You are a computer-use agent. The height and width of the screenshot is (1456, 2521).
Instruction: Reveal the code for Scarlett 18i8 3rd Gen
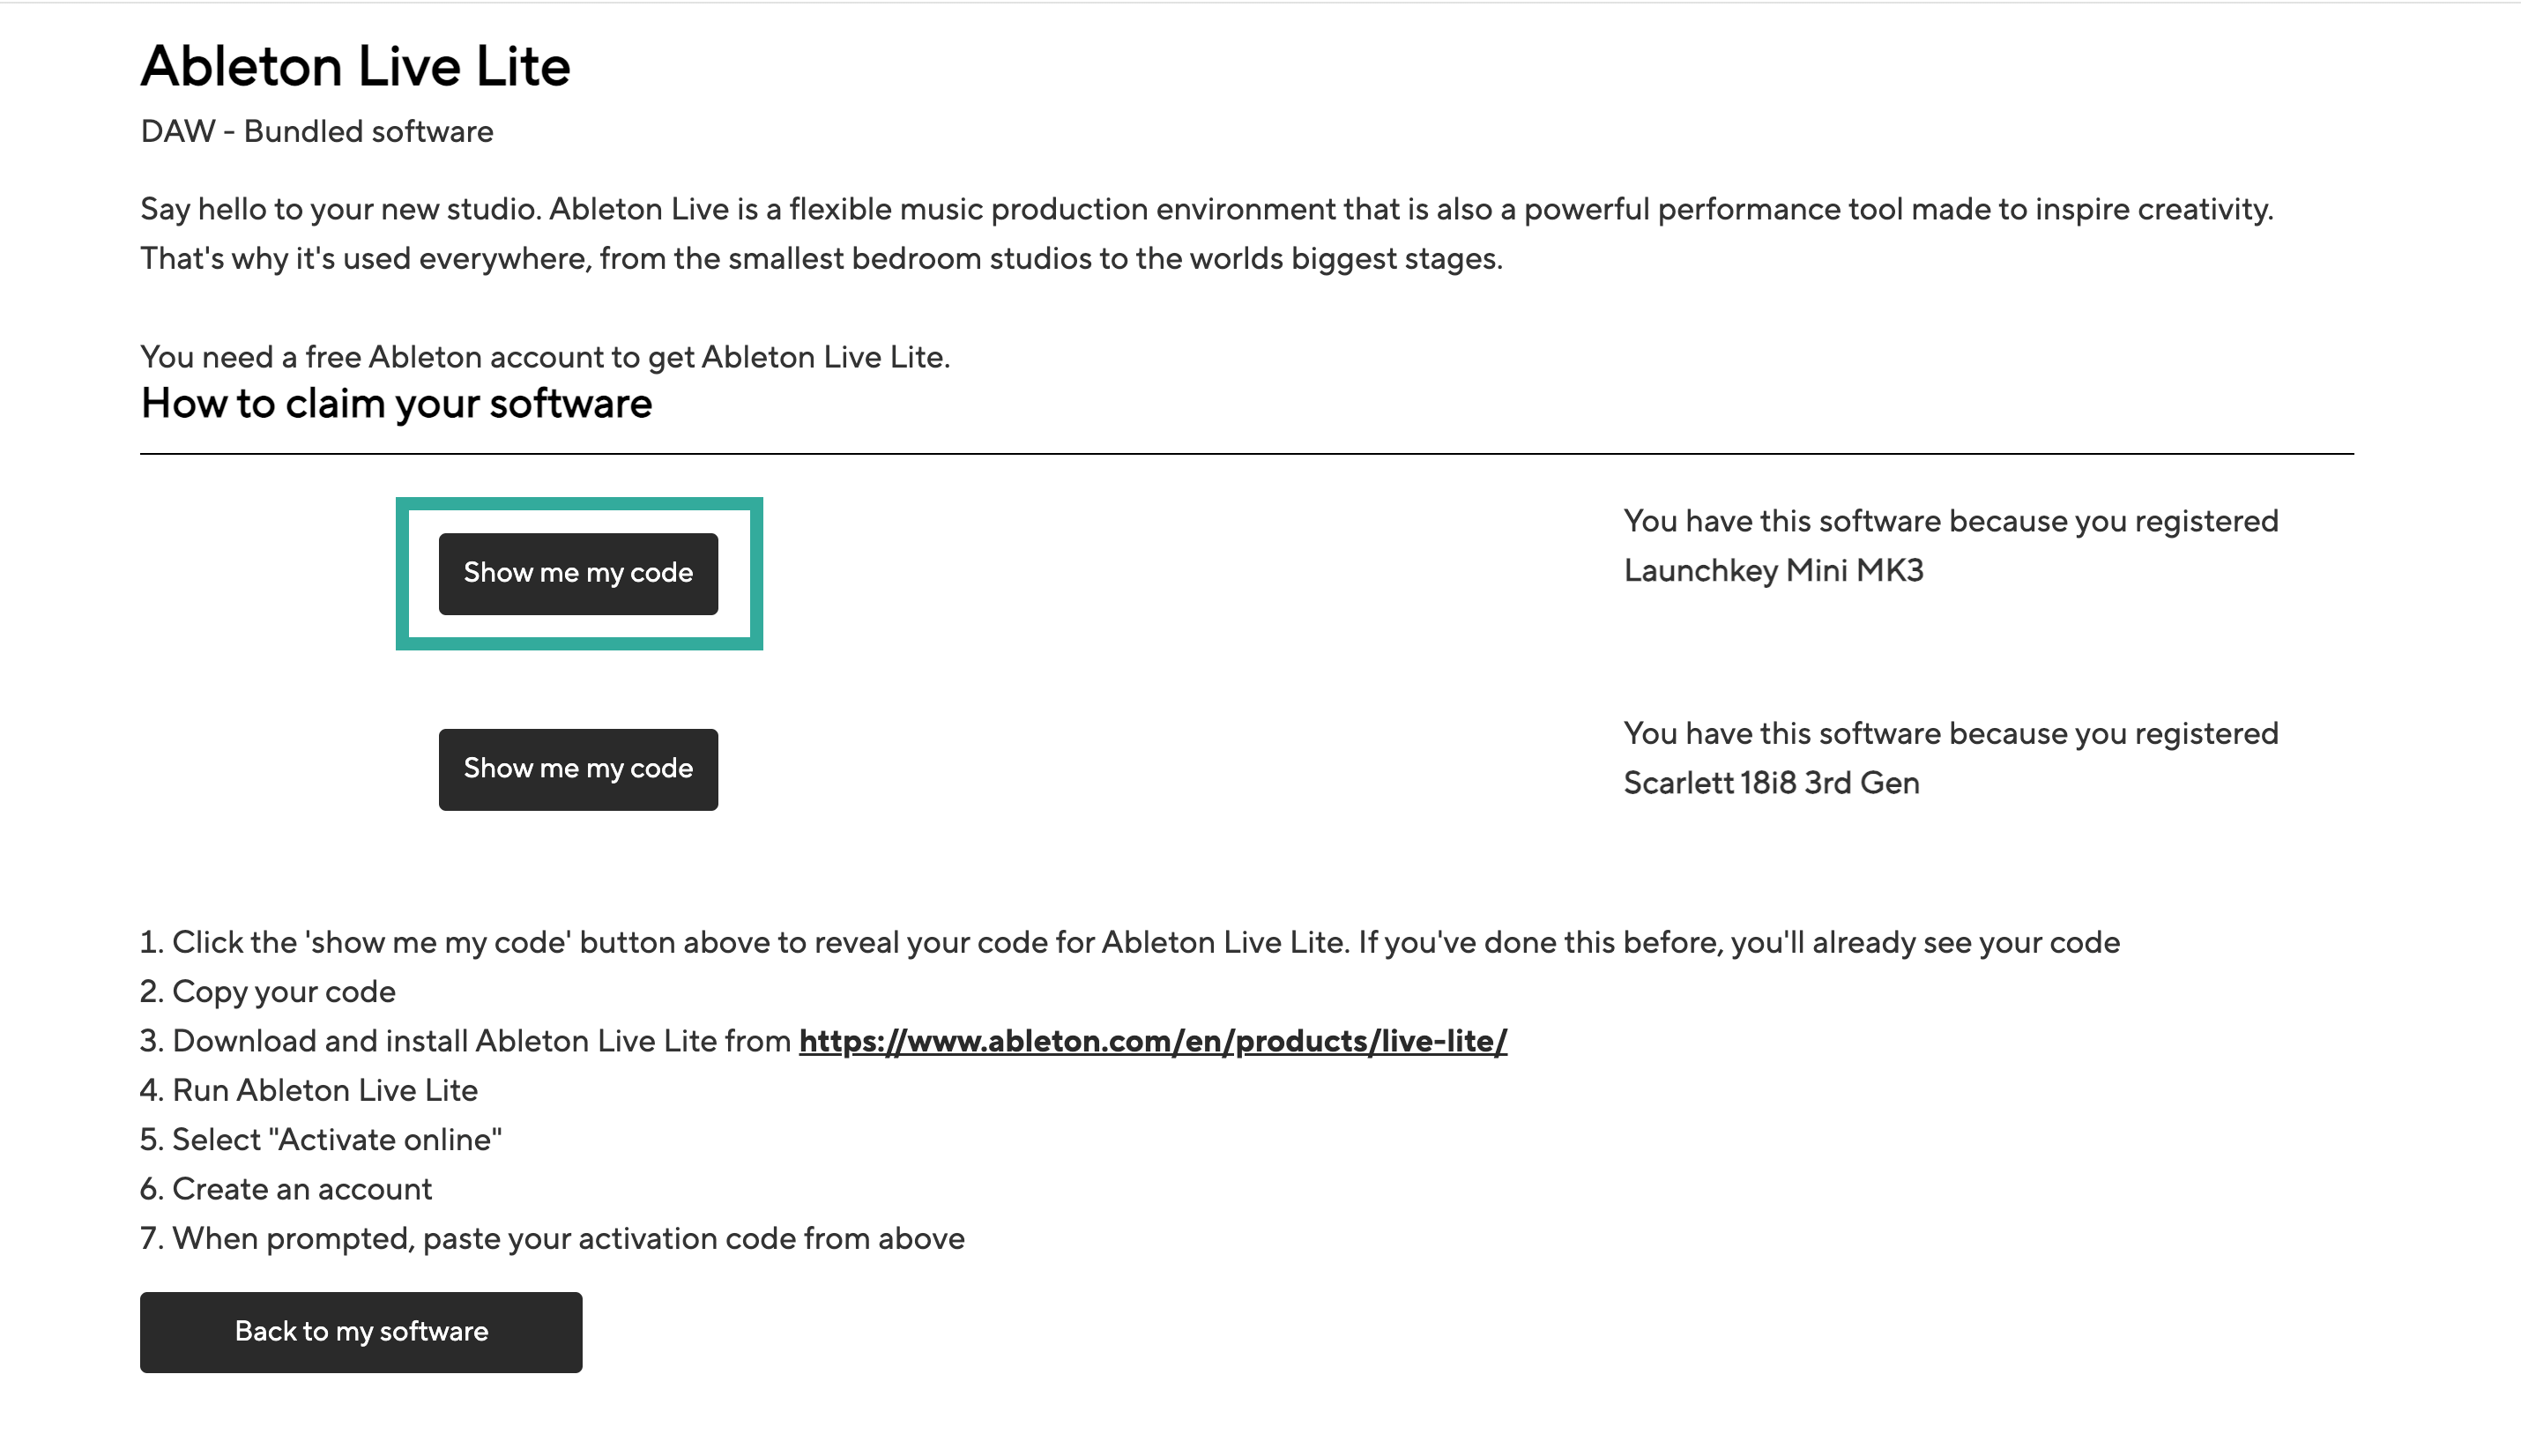[578, 769]
